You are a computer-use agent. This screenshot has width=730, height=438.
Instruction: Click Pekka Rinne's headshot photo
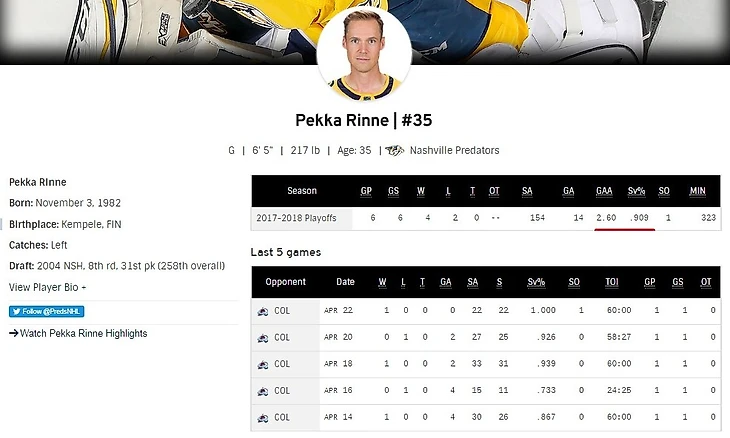(x=364, y=53)
